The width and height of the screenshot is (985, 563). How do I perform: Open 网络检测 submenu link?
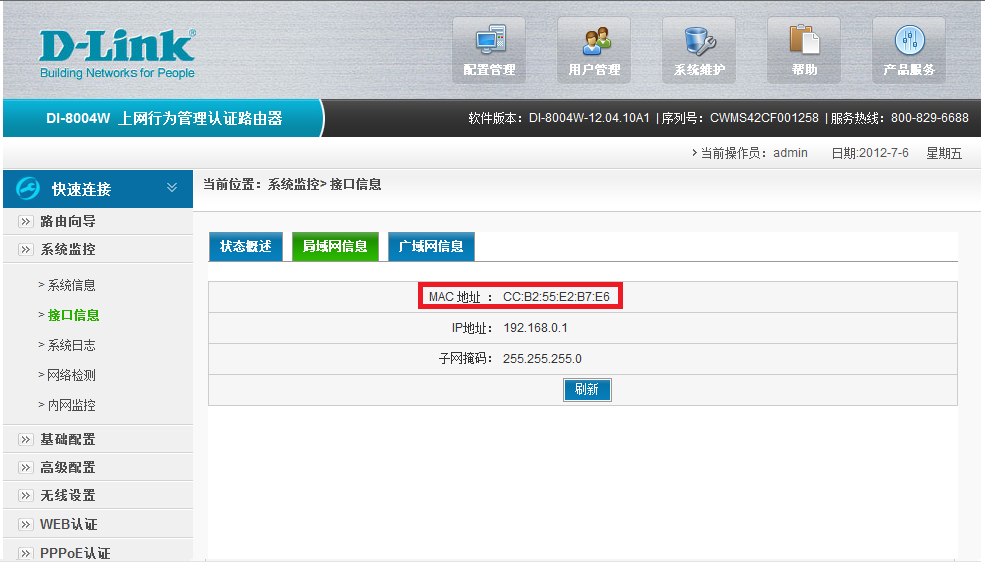[71, 376]
